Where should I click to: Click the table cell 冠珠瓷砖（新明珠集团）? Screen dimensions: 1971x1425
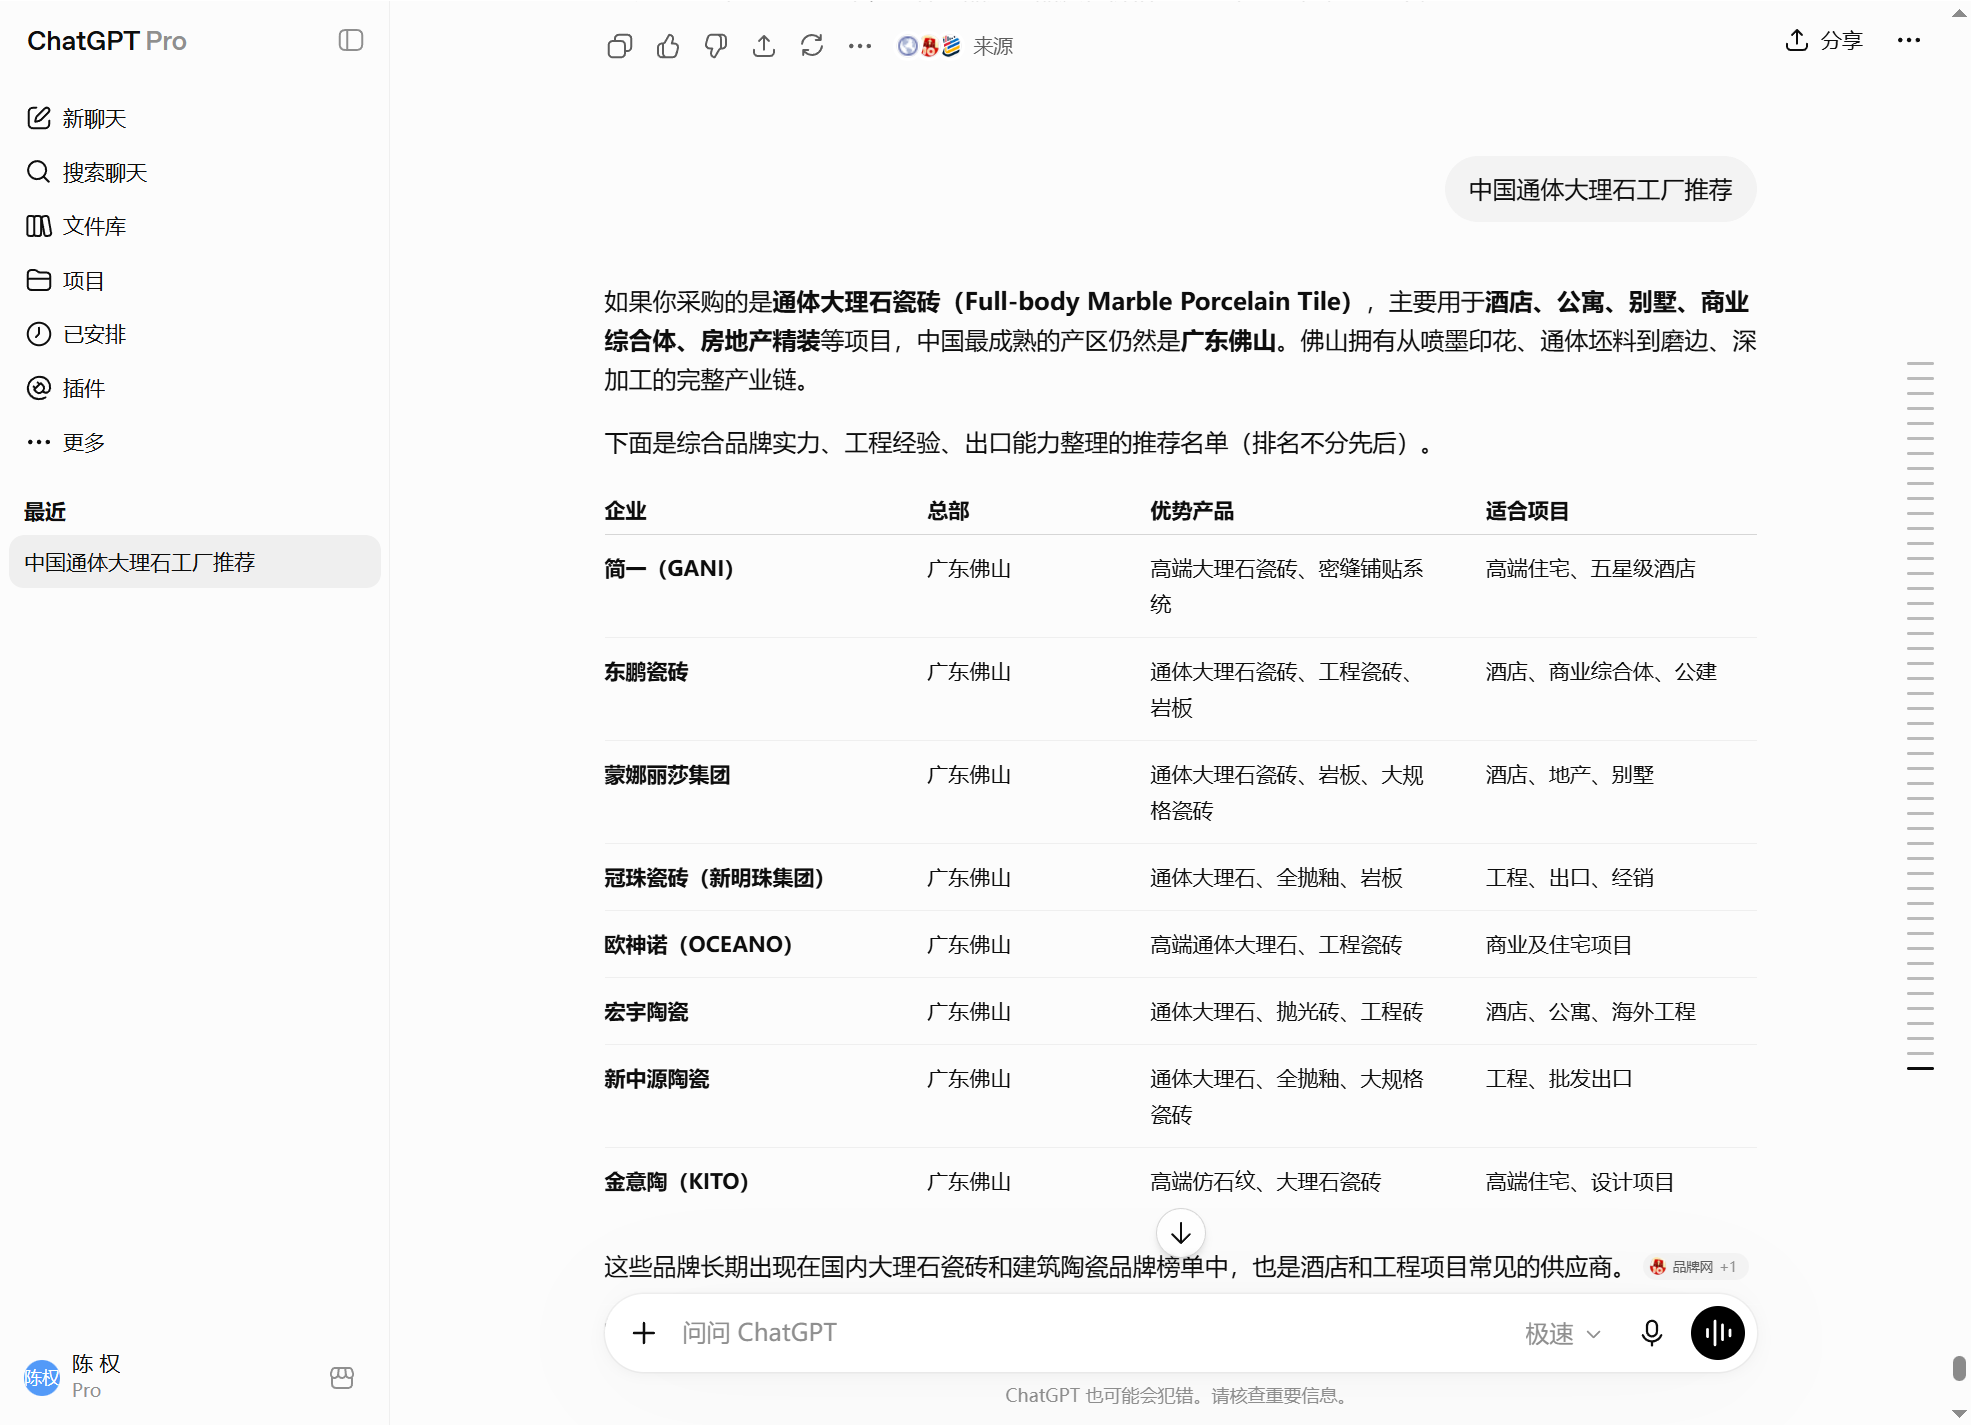pyautogui.click(x=715, y=877)
